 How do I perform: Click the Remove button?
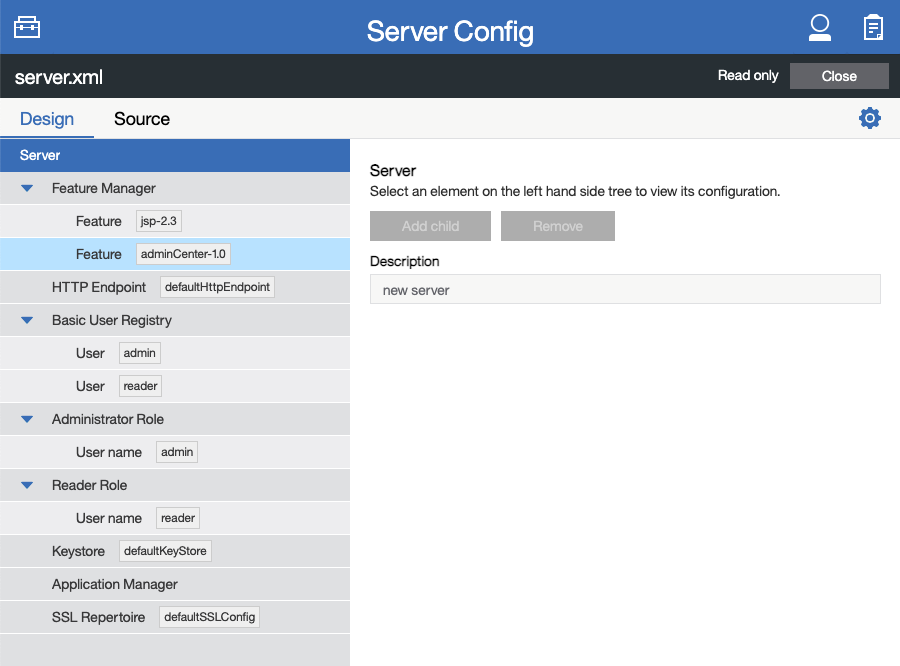557,226
